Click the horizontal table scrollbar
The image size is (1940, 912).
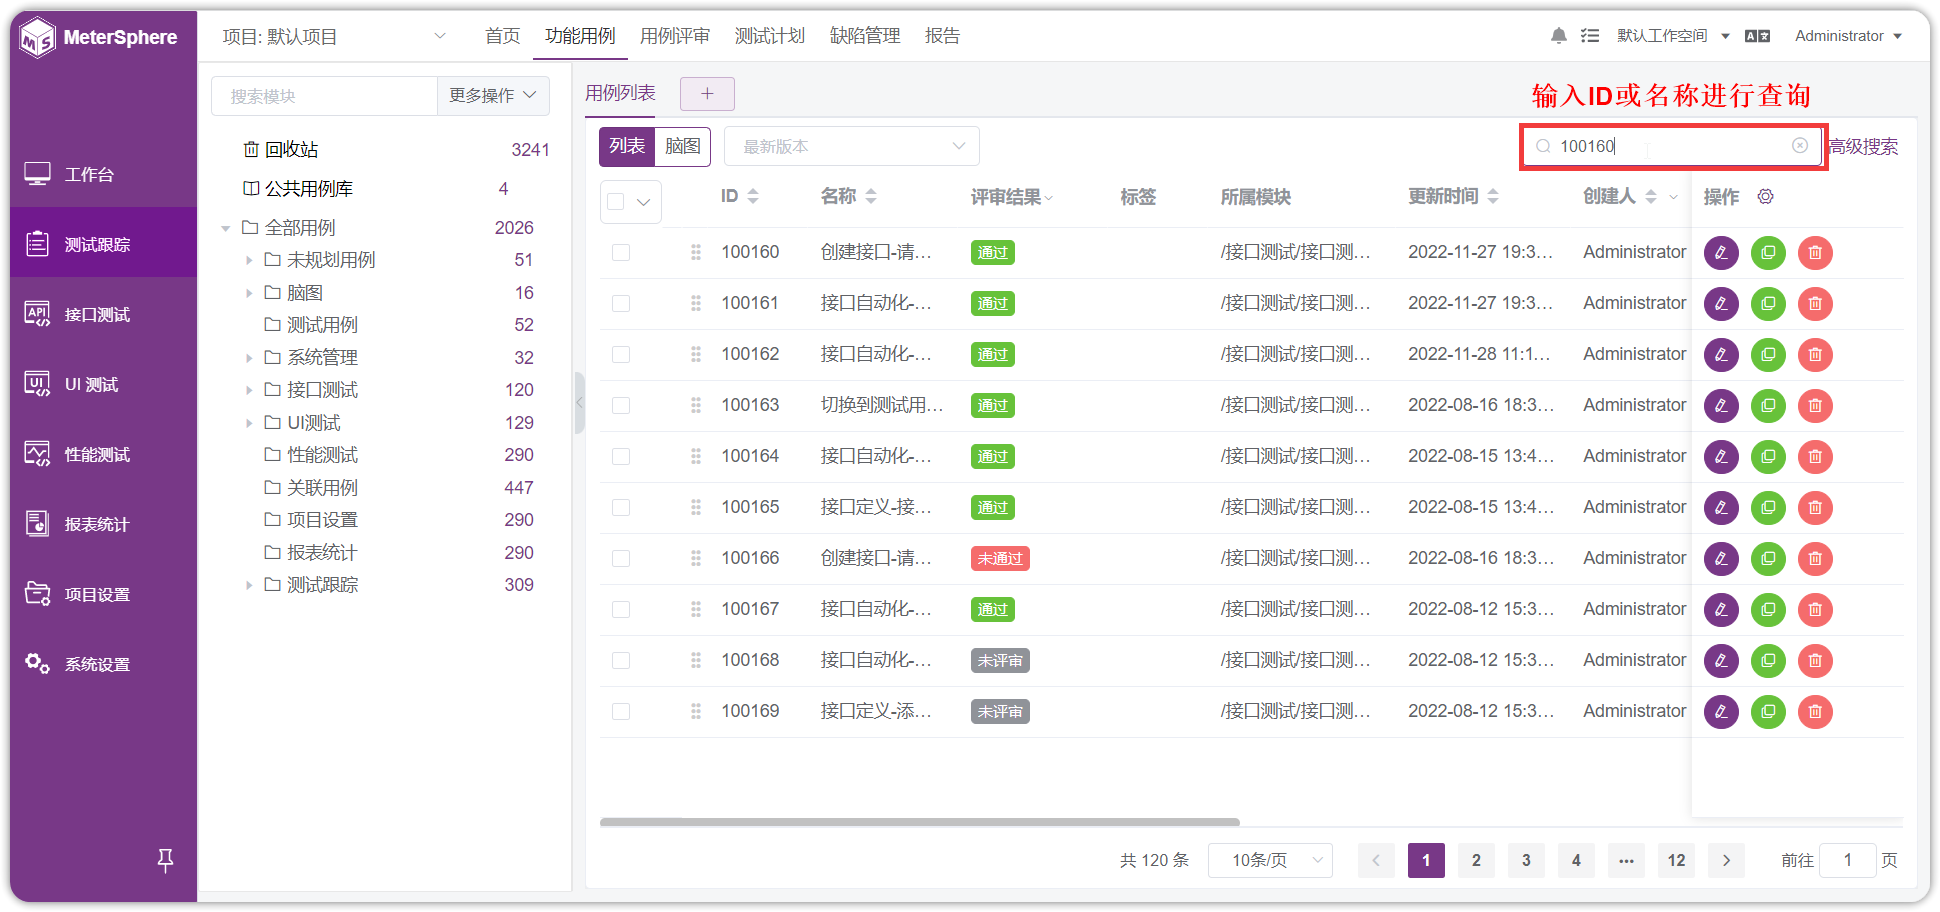click(x=920, y=822)
